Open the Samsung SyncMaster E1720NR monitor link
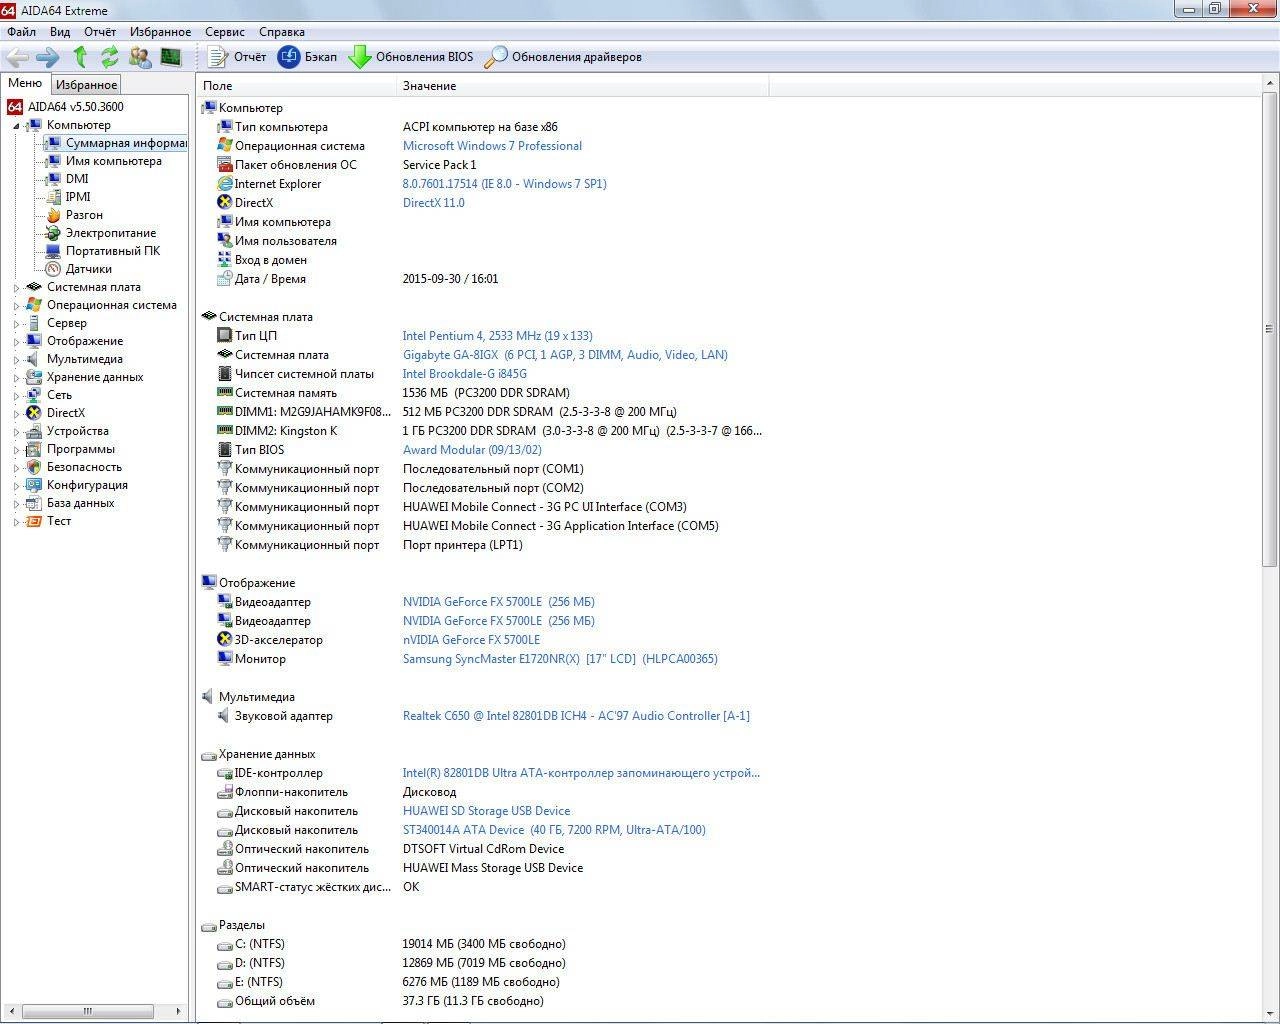 click(560, 659)
